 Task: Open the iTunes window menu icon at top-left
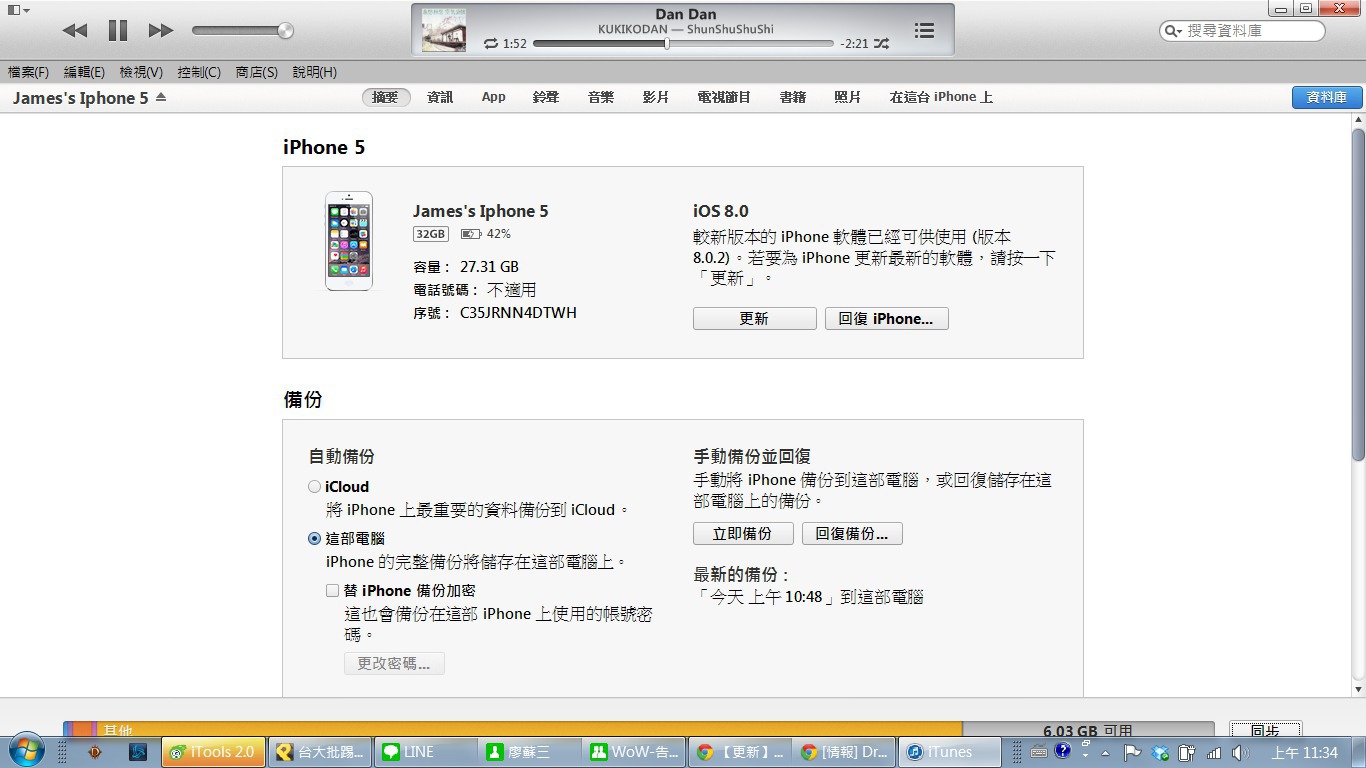click(x=18, y=10)
